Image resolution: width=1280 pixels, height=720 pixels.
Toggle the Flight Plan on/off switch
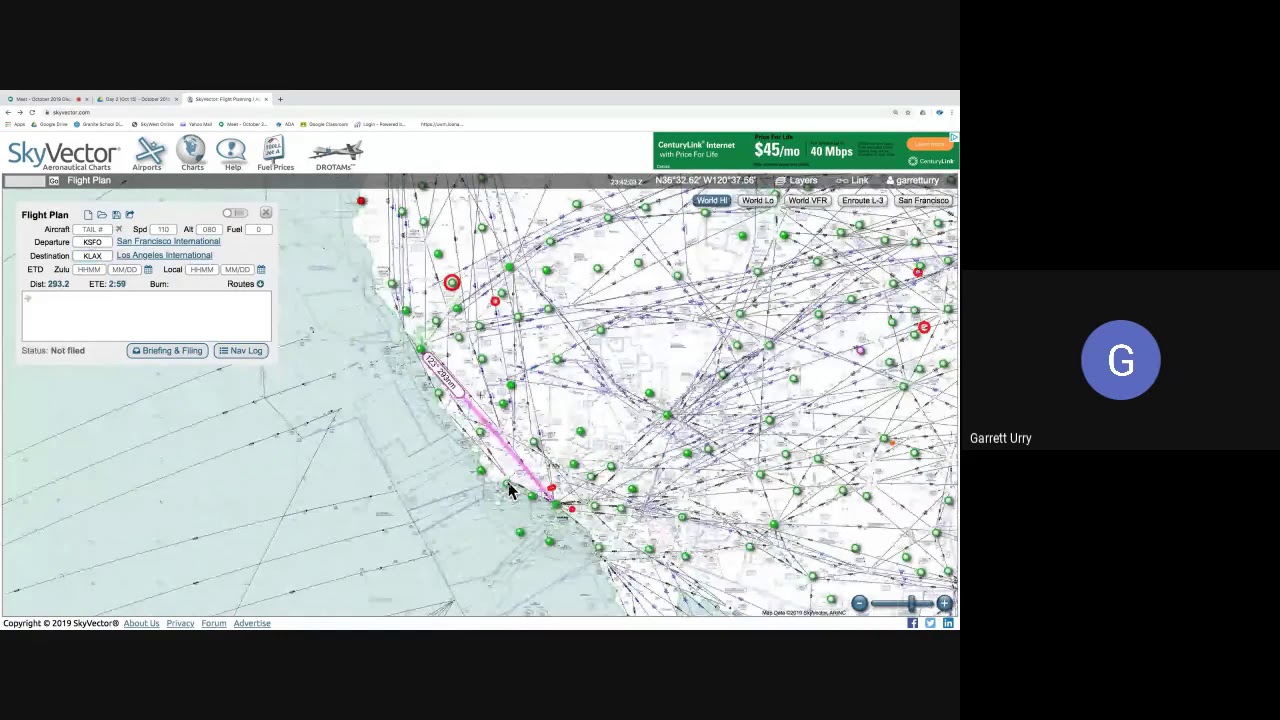click(235, 213)
